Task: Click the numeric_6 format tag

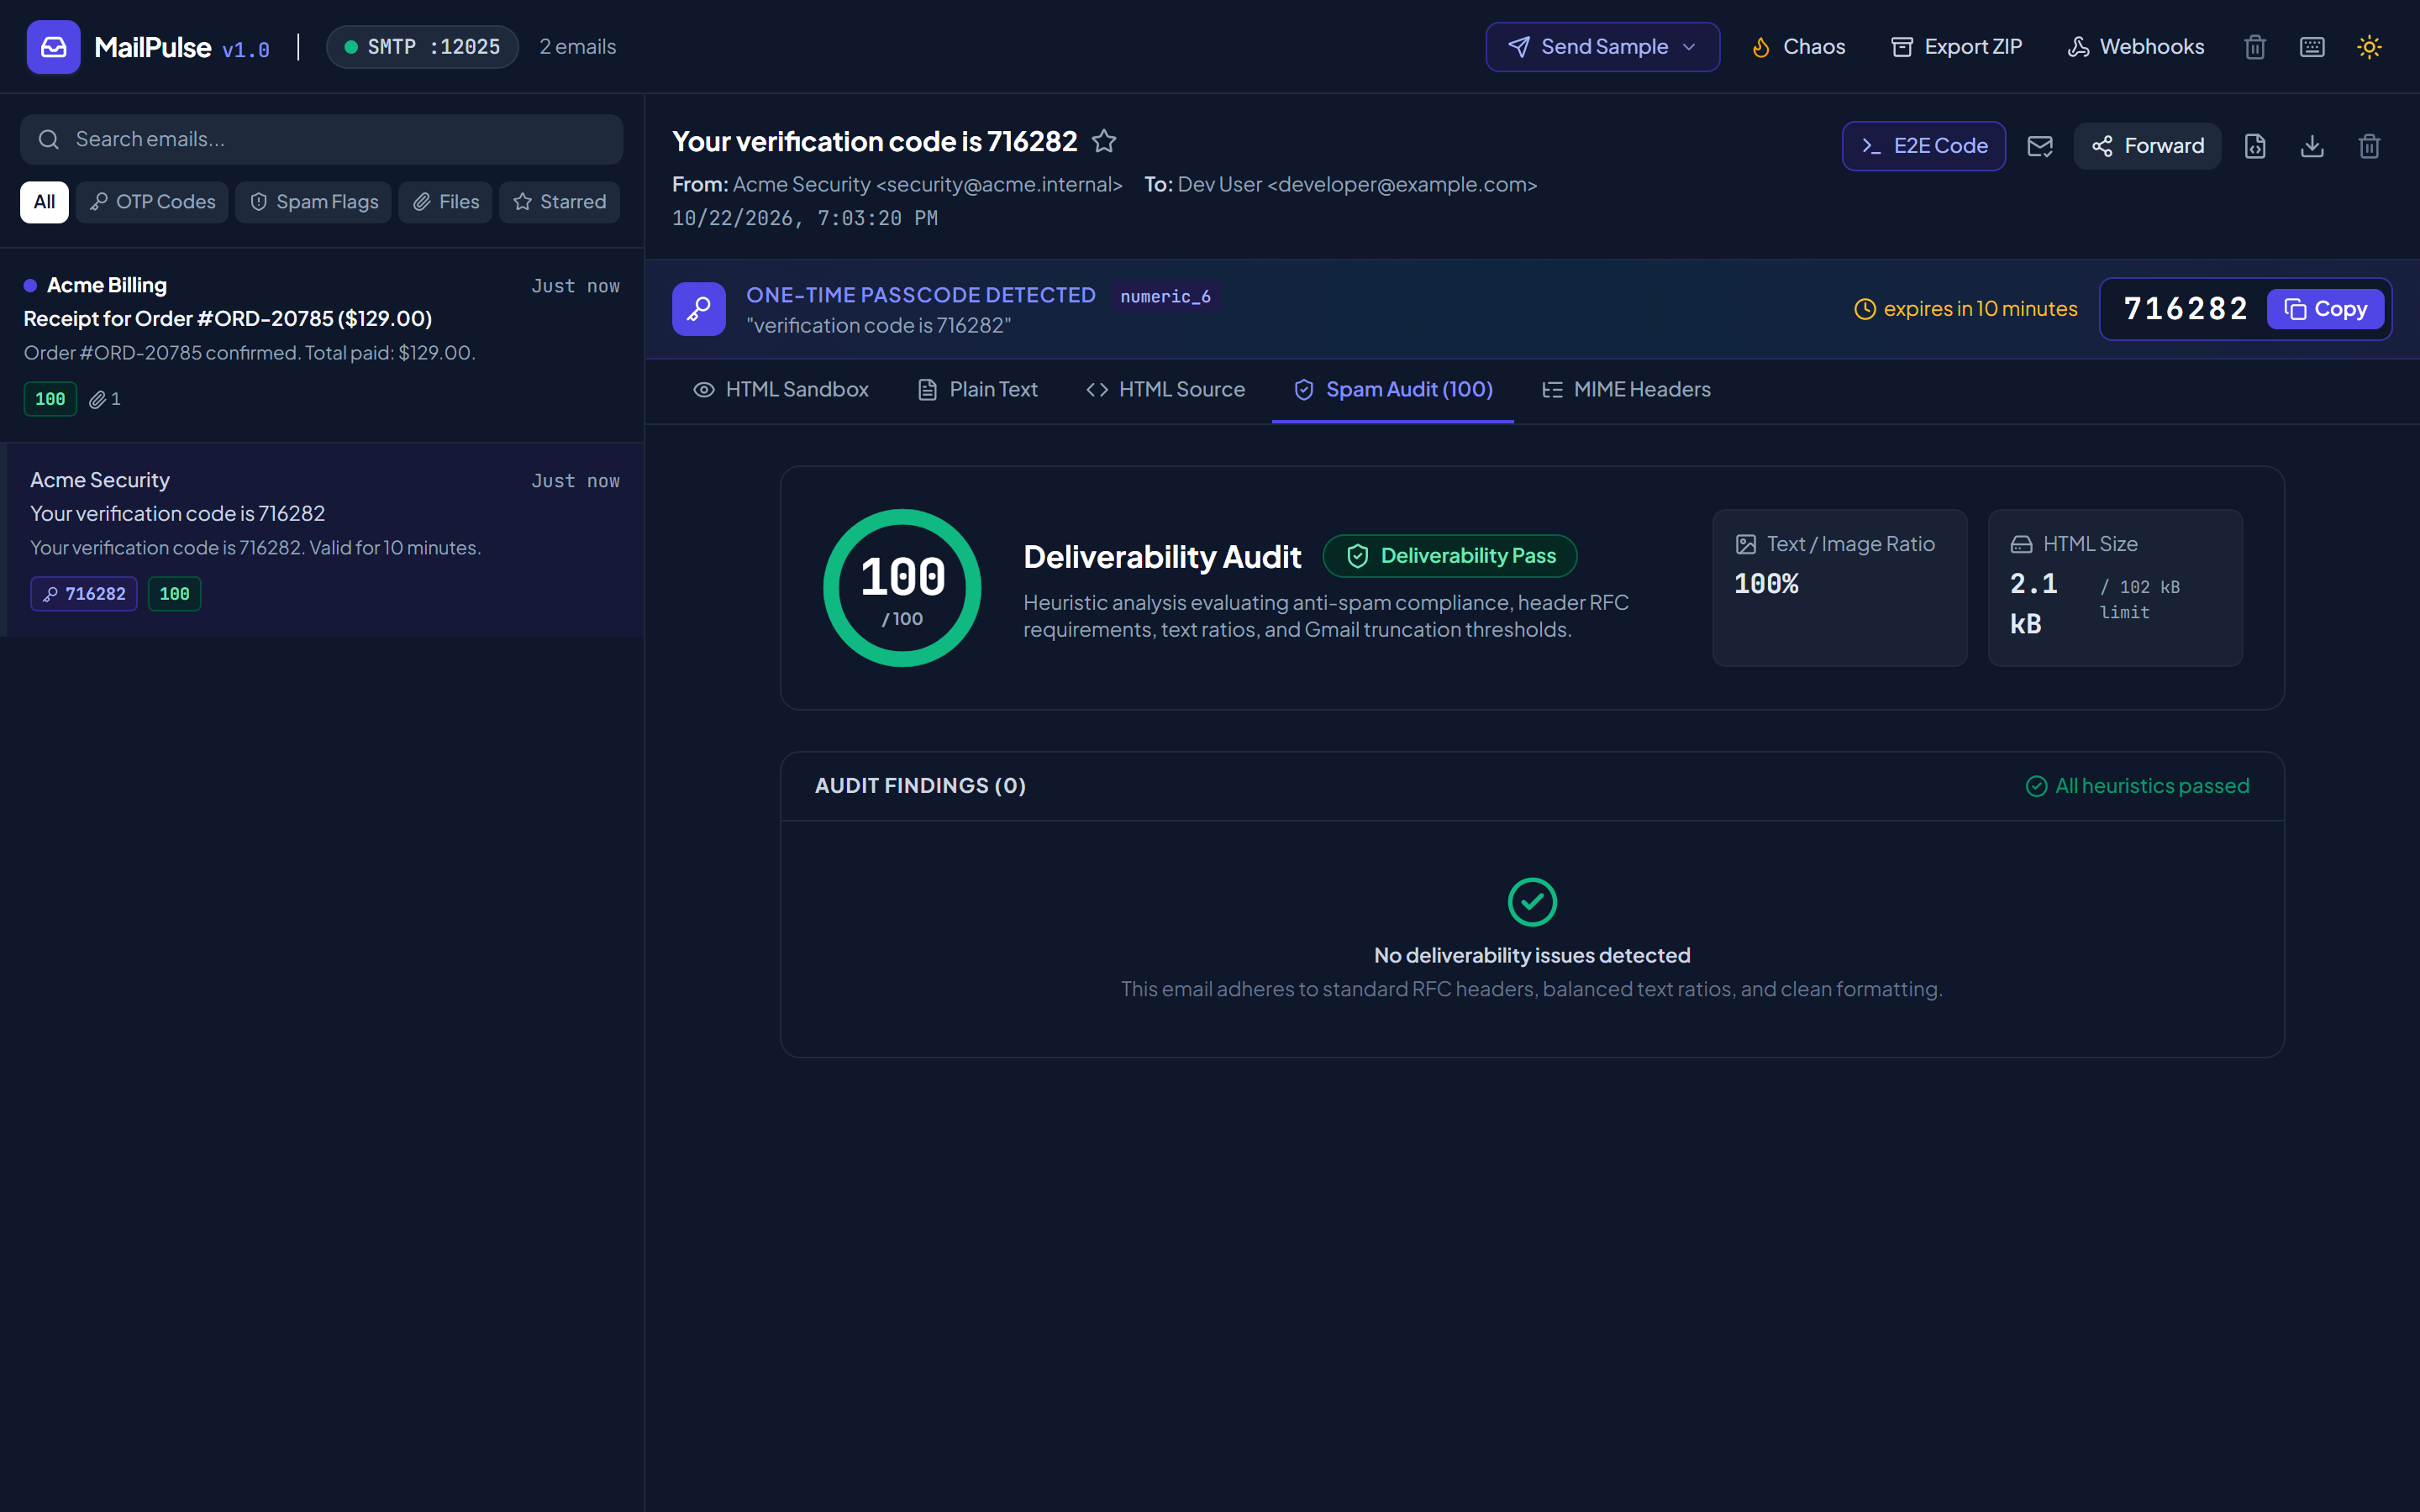Action: (x=1165, y=297)
